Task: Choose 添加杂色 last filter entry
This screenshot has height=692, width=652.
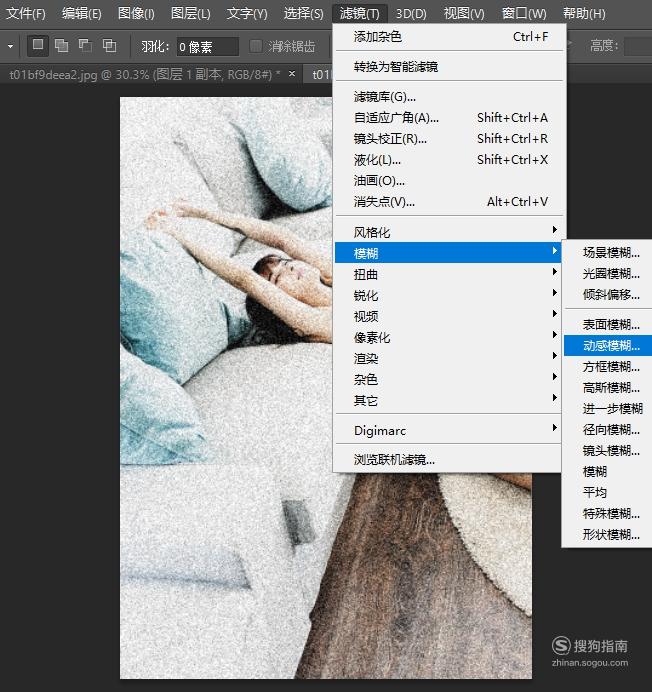Action: point(449,37)
